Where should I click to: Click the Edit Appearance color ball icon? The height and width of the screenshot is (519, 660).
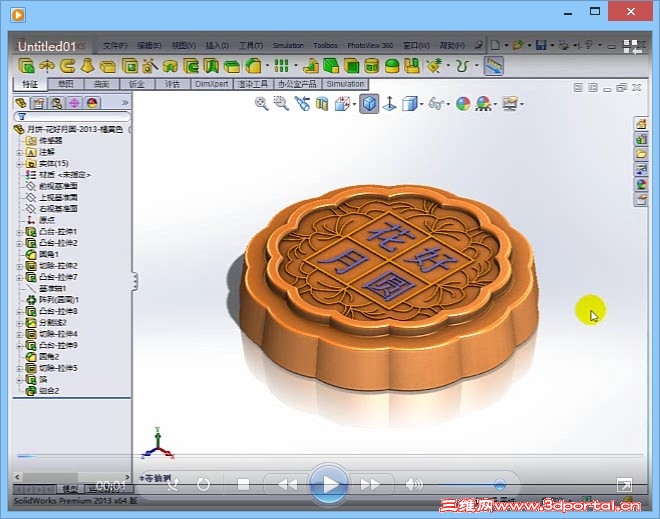point(463,104)
